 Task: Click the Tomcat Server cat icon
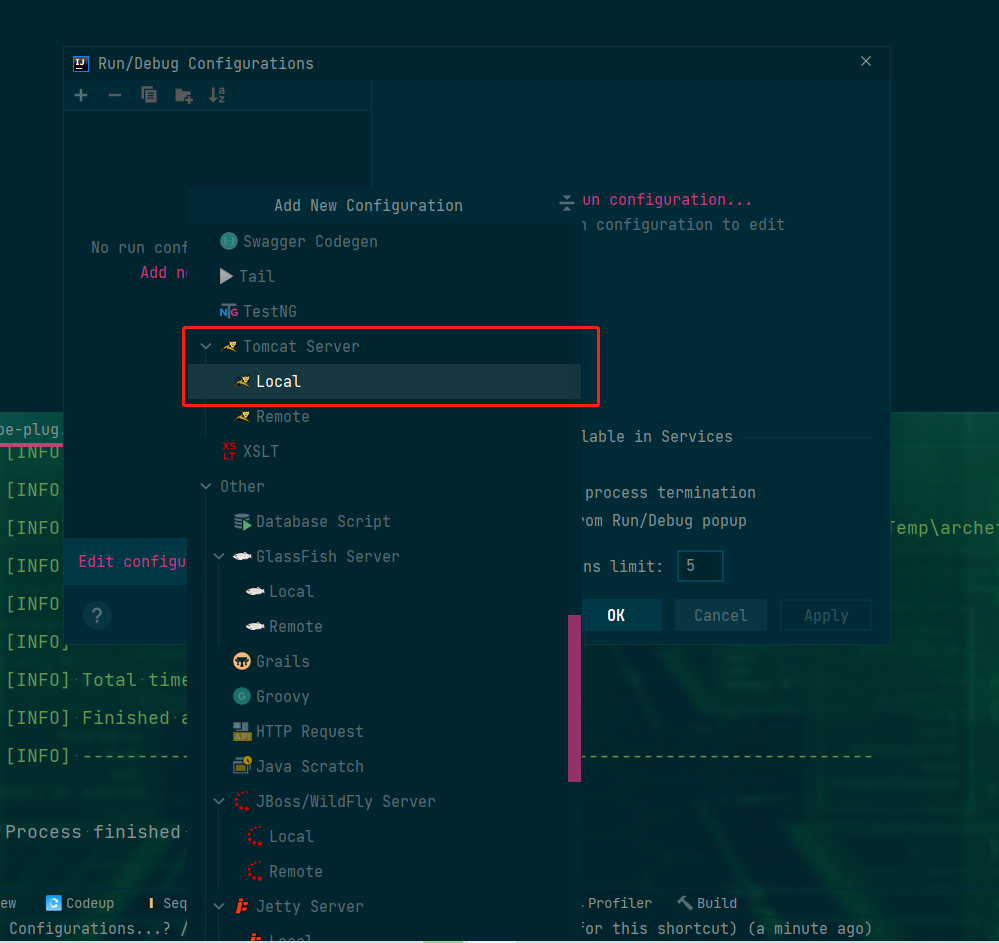[x=229, y=347]
